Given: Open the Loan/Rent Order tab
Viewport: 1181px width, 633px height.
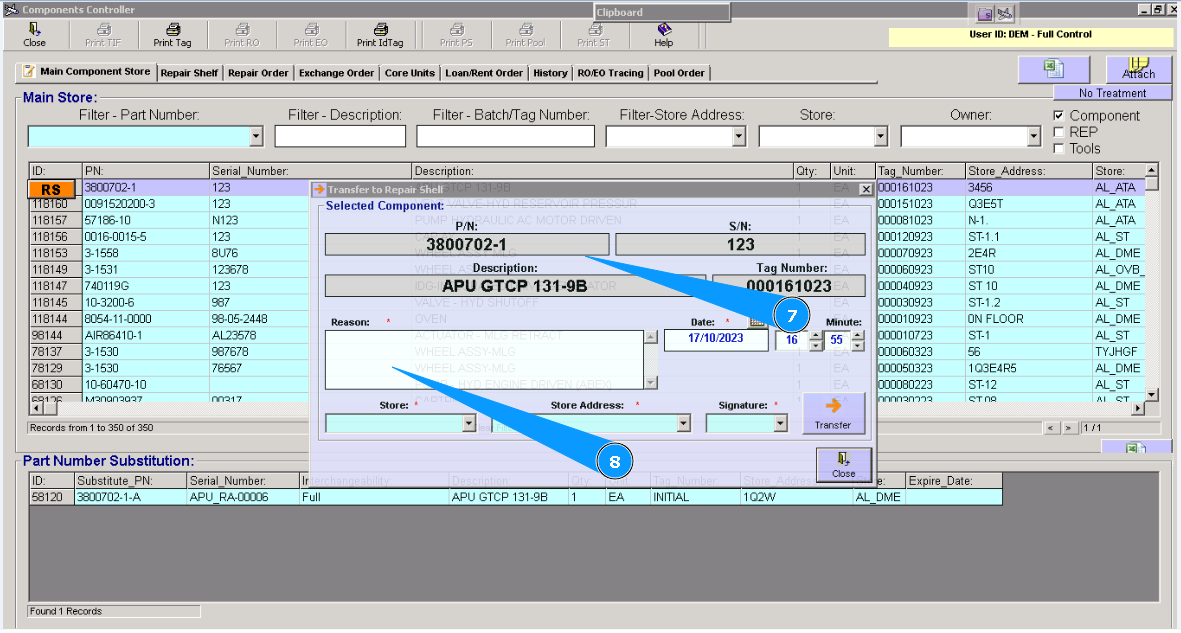Looking at the screenshot, I should tap(484, 73).
